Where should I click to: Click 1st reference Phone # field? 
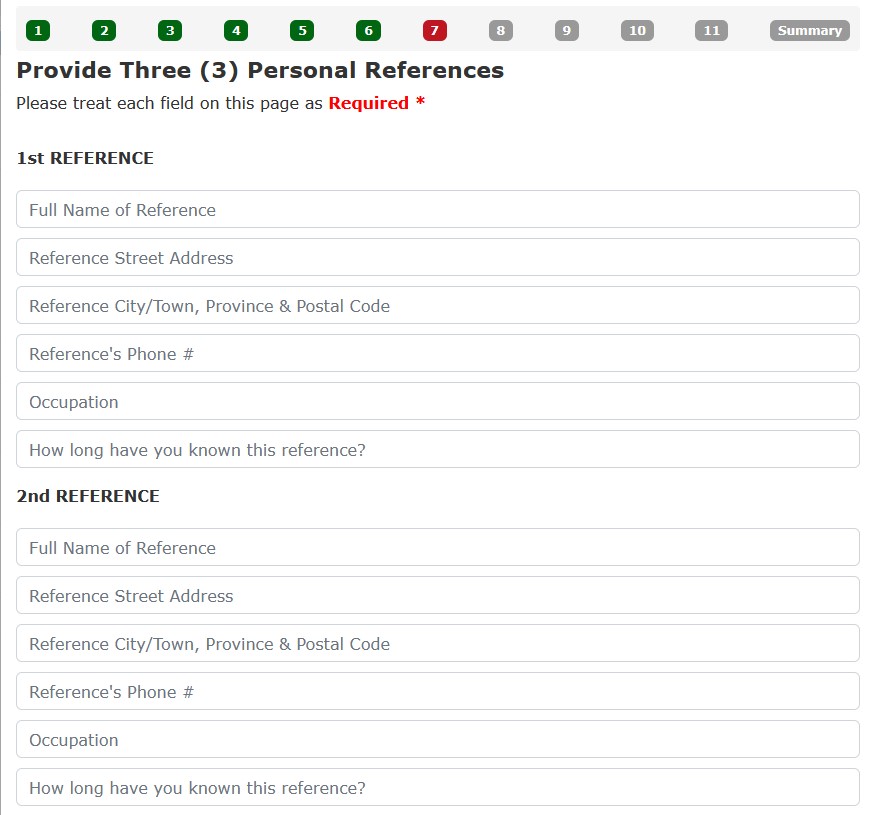pos(437,354)
